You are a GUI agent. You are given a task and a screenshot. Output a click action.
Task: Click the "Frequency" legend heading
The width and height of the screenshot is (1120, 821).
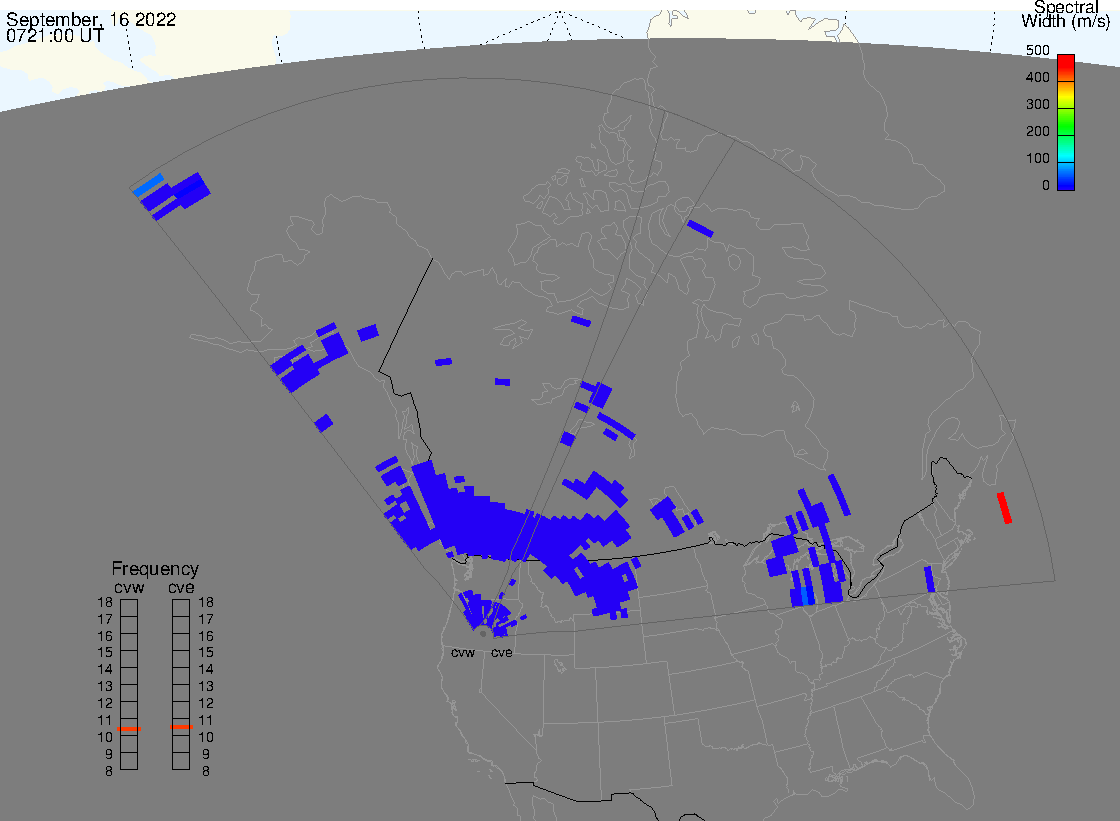(x=155, y=569)
